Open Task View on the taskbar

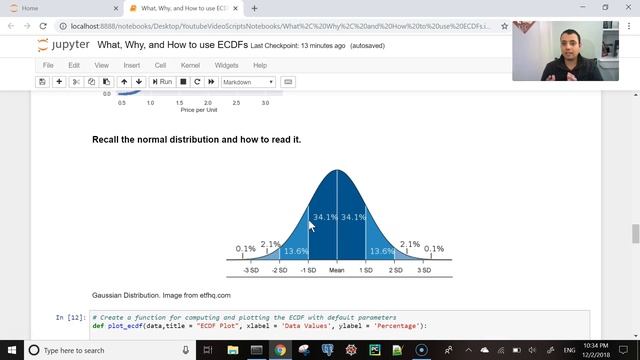click(x=208, y=350)
